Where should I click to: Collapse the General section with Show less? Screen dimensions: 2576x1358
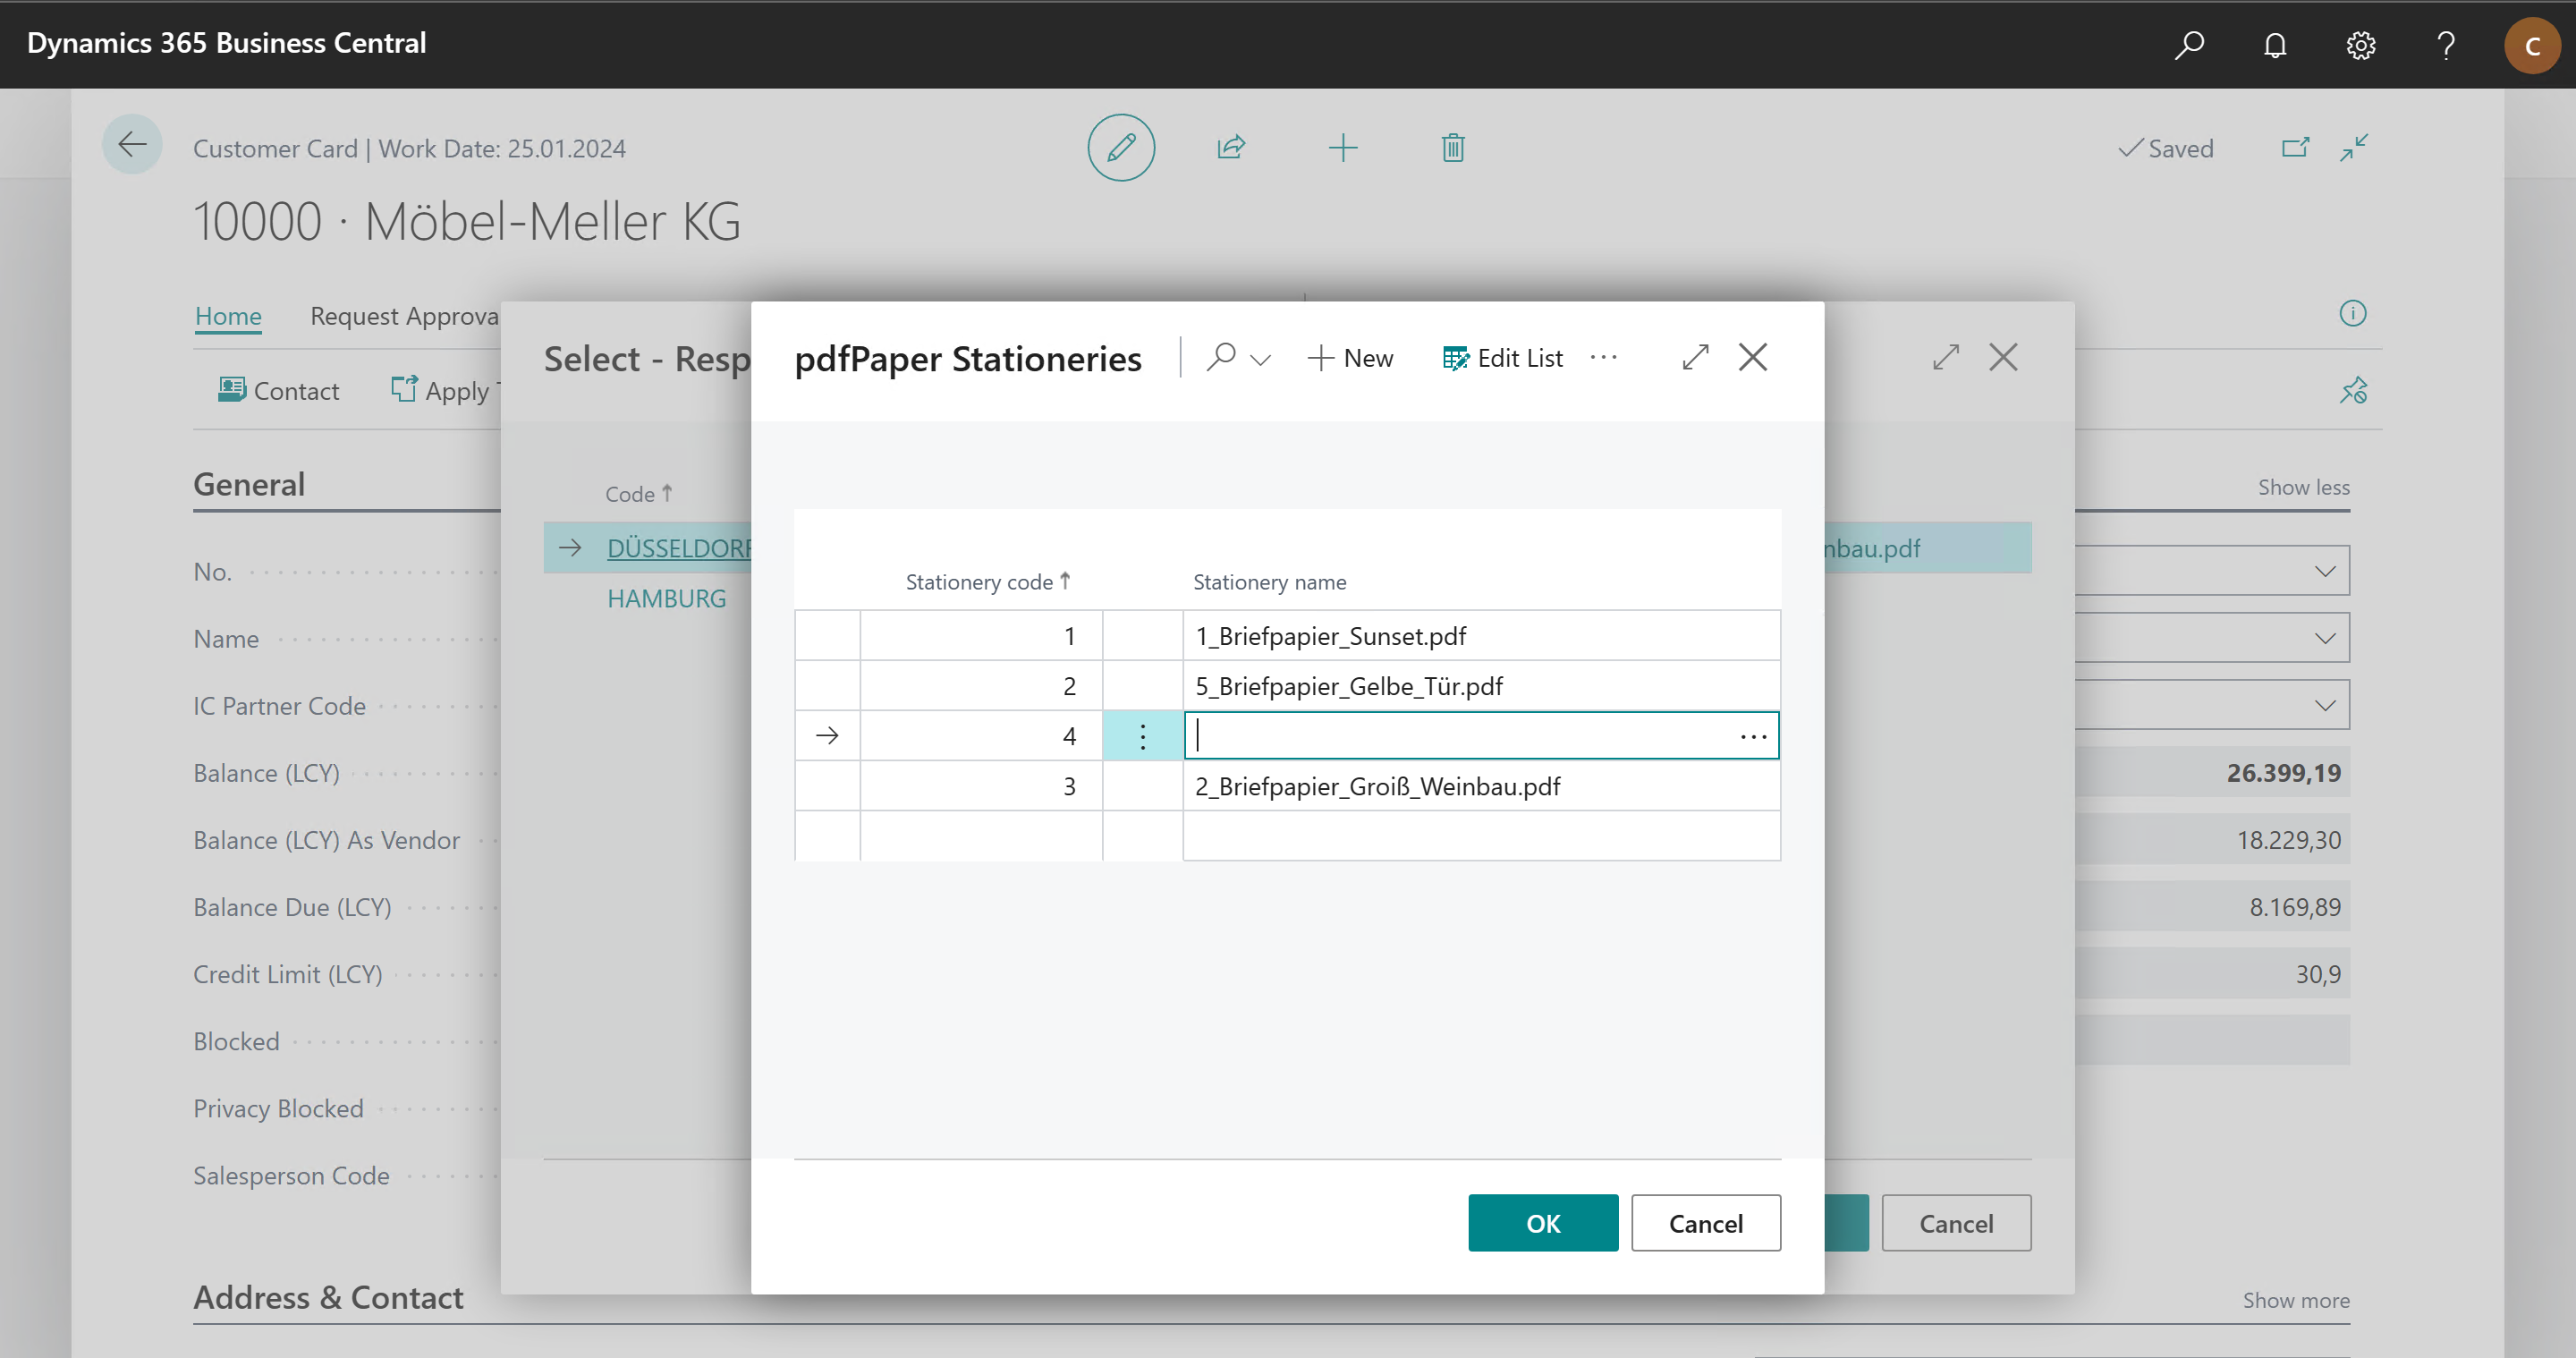2303,487
